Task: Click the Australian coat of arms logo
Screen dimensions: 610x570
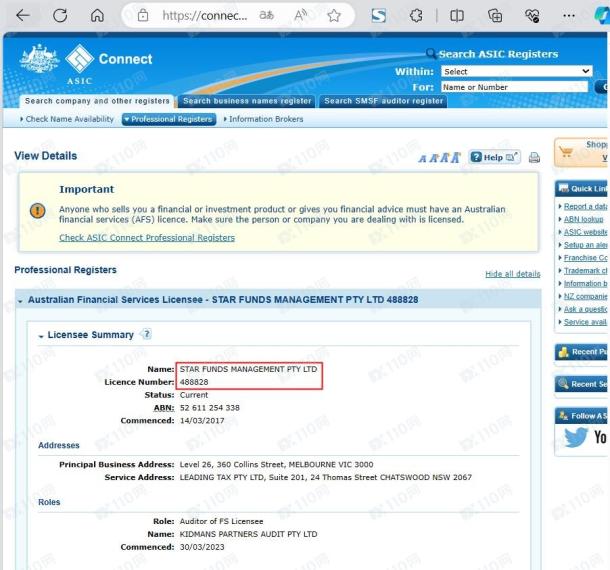Action: (x=40, y=58)
